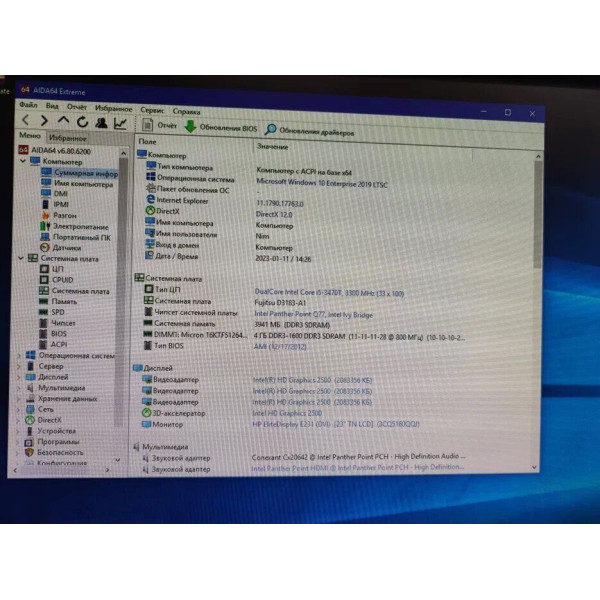Click the CPUID icon in the tree
600x600 pixels.
(x=44, y=280)
